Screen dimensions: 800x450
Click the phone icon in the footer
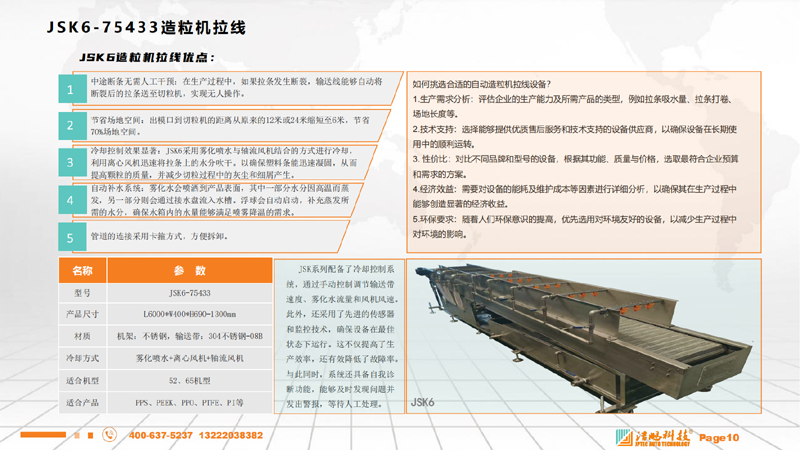point(109,435)
